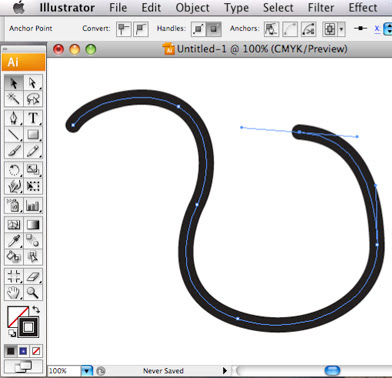Open the Illustrator application menu

coord(67,8)
